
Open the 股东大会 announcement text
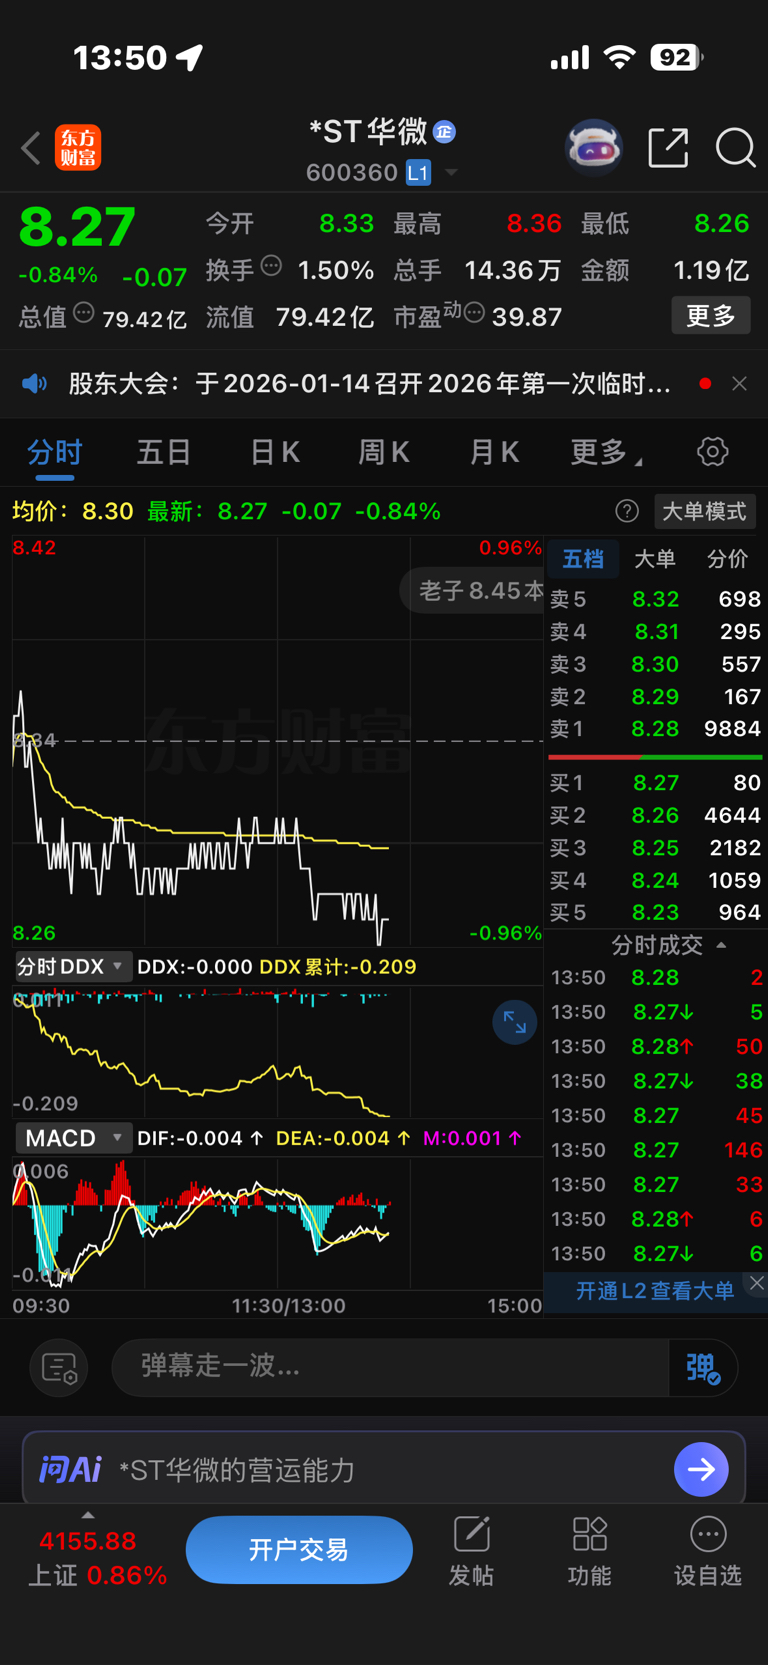[x=369, y=384]
